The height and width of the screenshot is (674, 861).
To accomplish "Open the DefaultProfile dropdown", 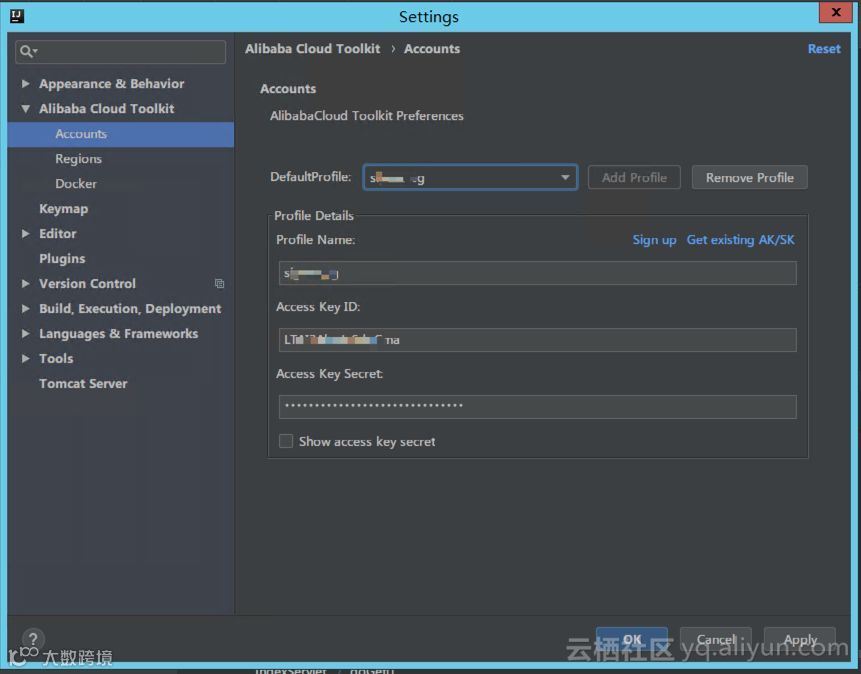I will pyautogui.click(x=470, y=177).
